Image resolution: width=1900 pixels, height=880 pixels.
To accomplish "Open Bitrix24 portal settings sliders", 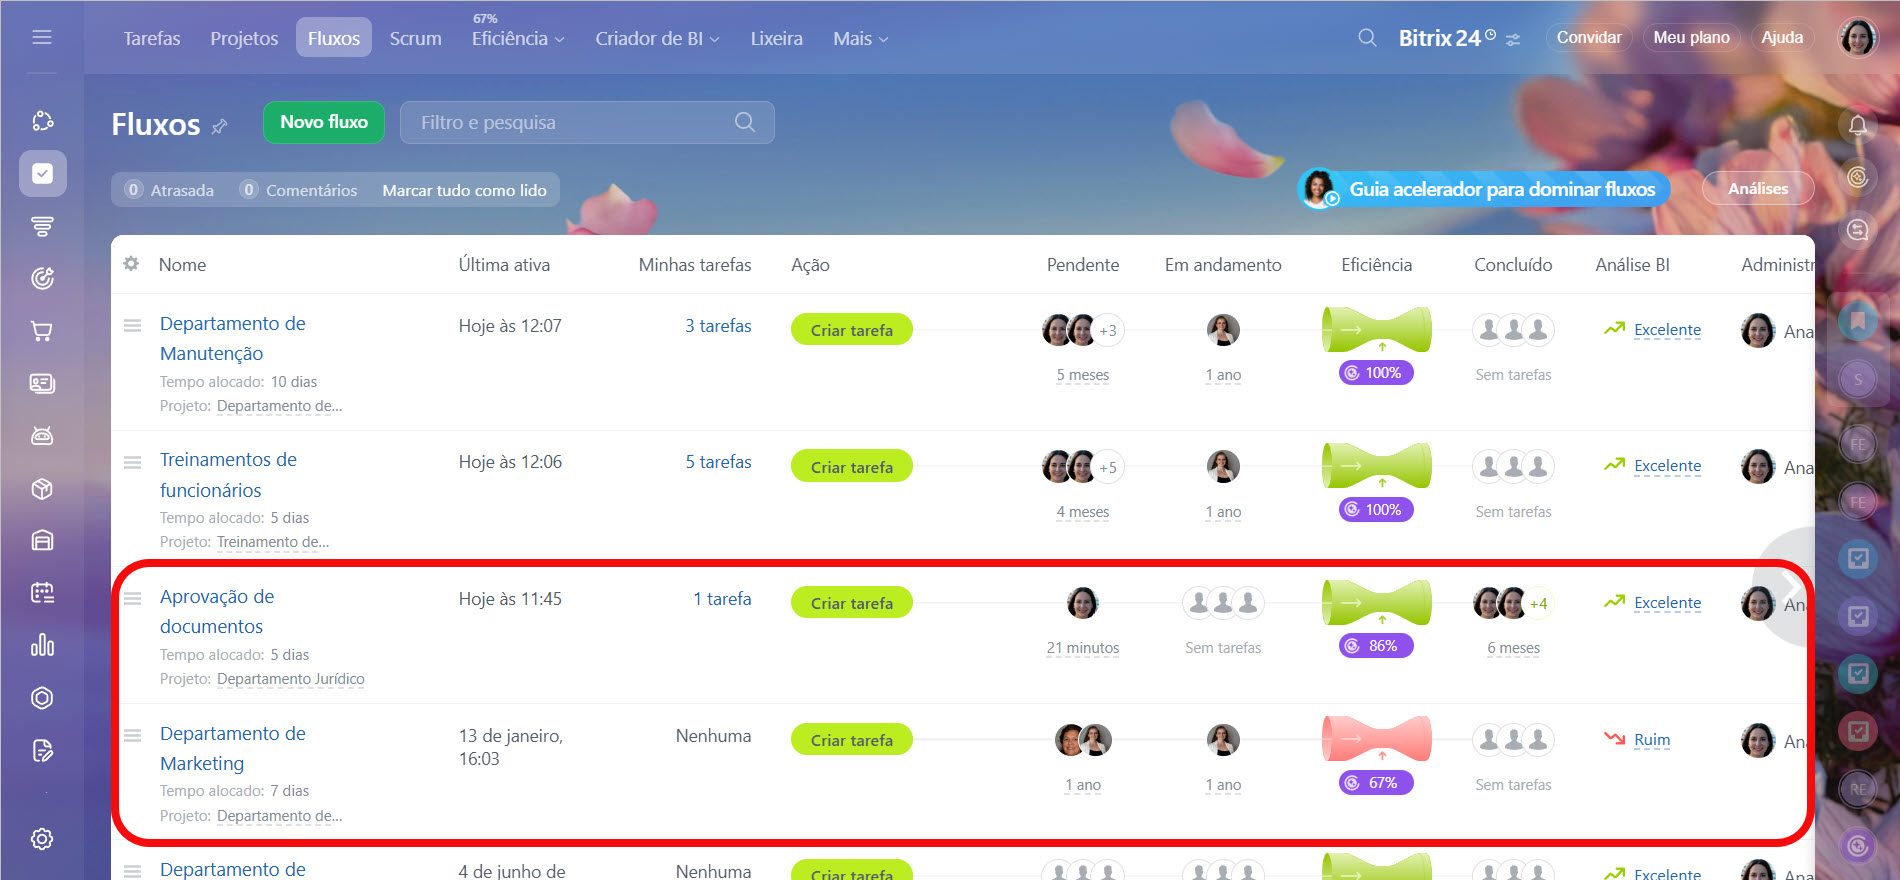I will click(x=1513, y=40).
